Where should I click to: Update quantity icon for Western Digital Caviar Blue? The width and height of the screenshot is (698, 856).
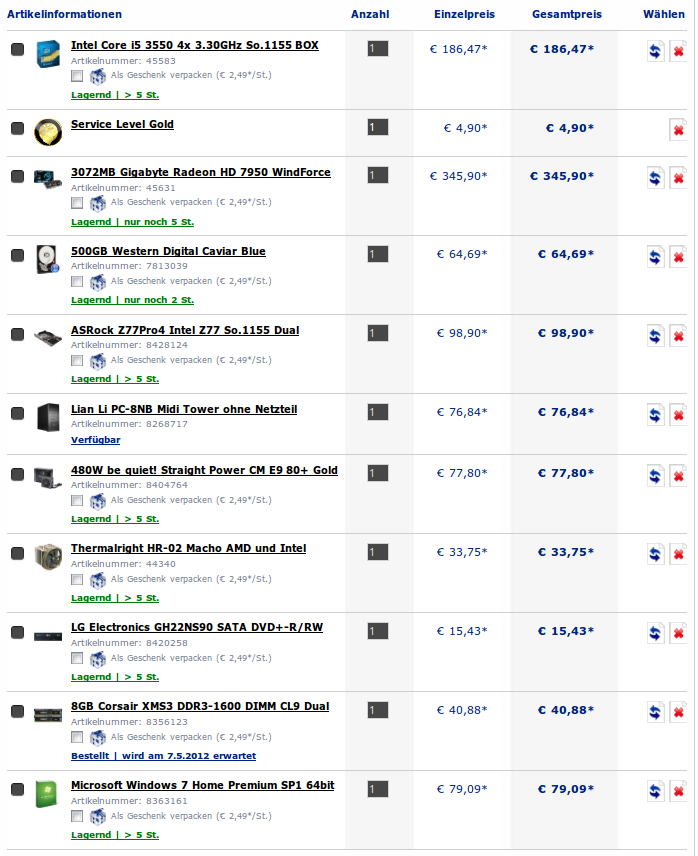click(x=655, y=257)
